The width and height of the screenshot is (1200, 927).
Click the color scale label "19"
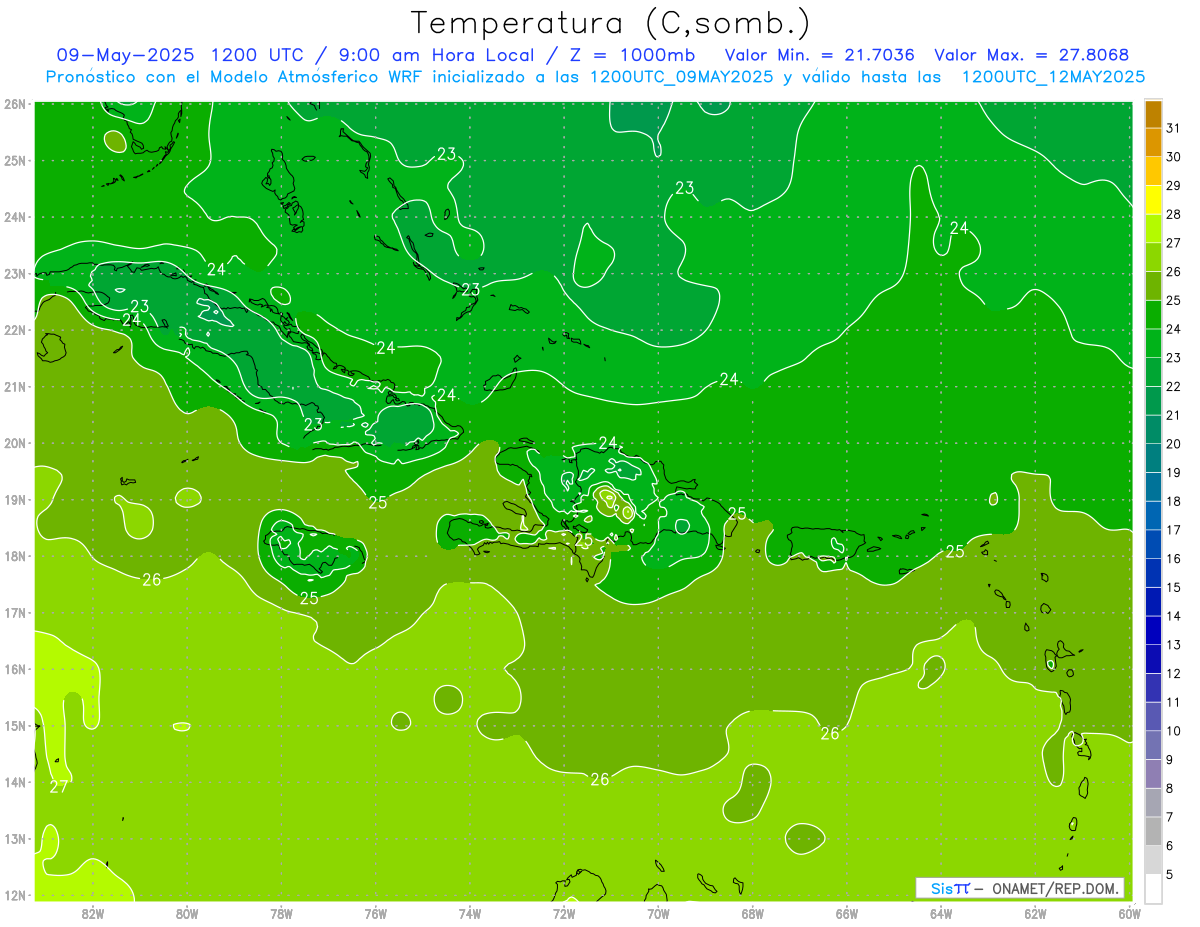pyautogui.click(x=1174, y=472)
